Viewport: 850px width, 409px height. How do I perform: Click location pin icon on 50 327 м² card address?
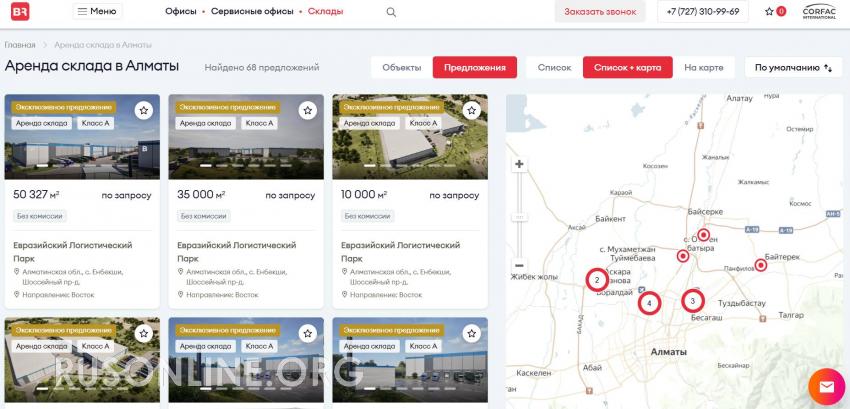tap(17, 272)
